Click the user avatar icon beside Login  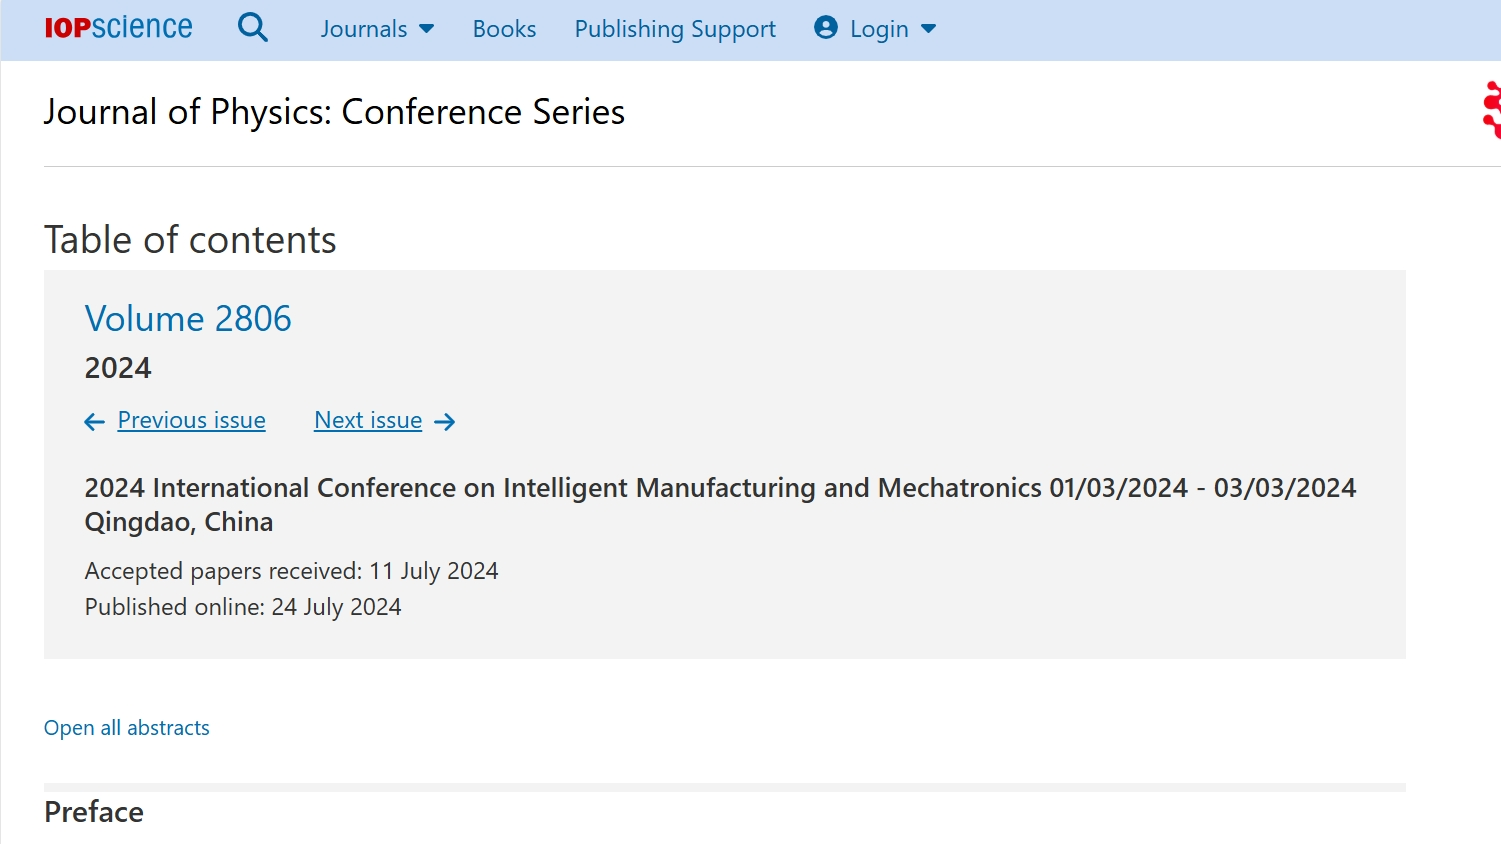826,28
